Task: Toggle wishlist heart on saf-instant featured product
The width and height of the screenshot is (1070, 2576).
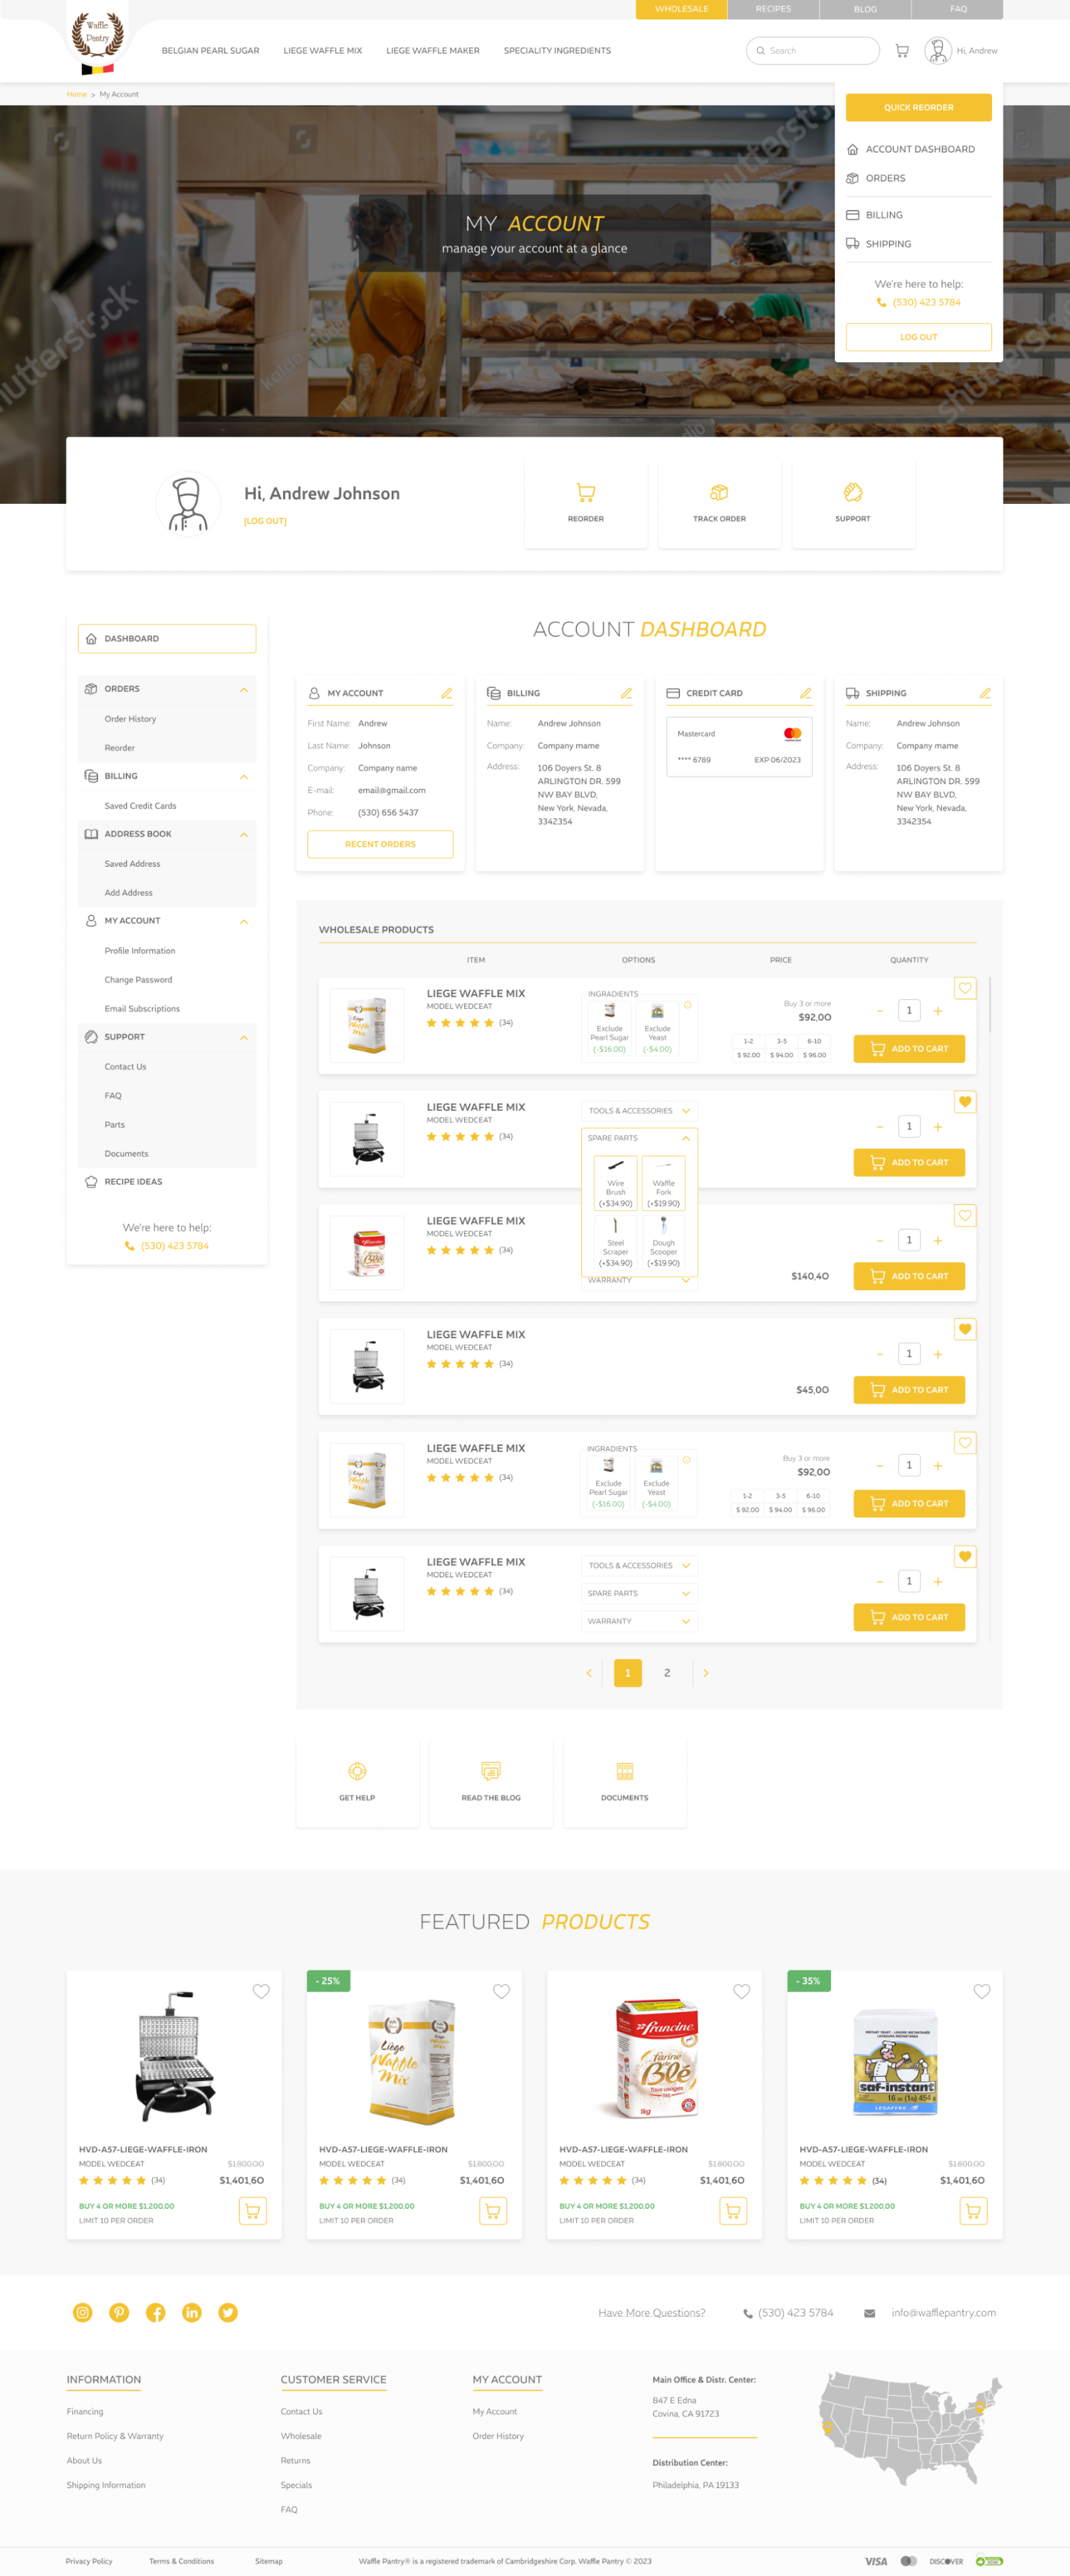Action: (981, 1991)
